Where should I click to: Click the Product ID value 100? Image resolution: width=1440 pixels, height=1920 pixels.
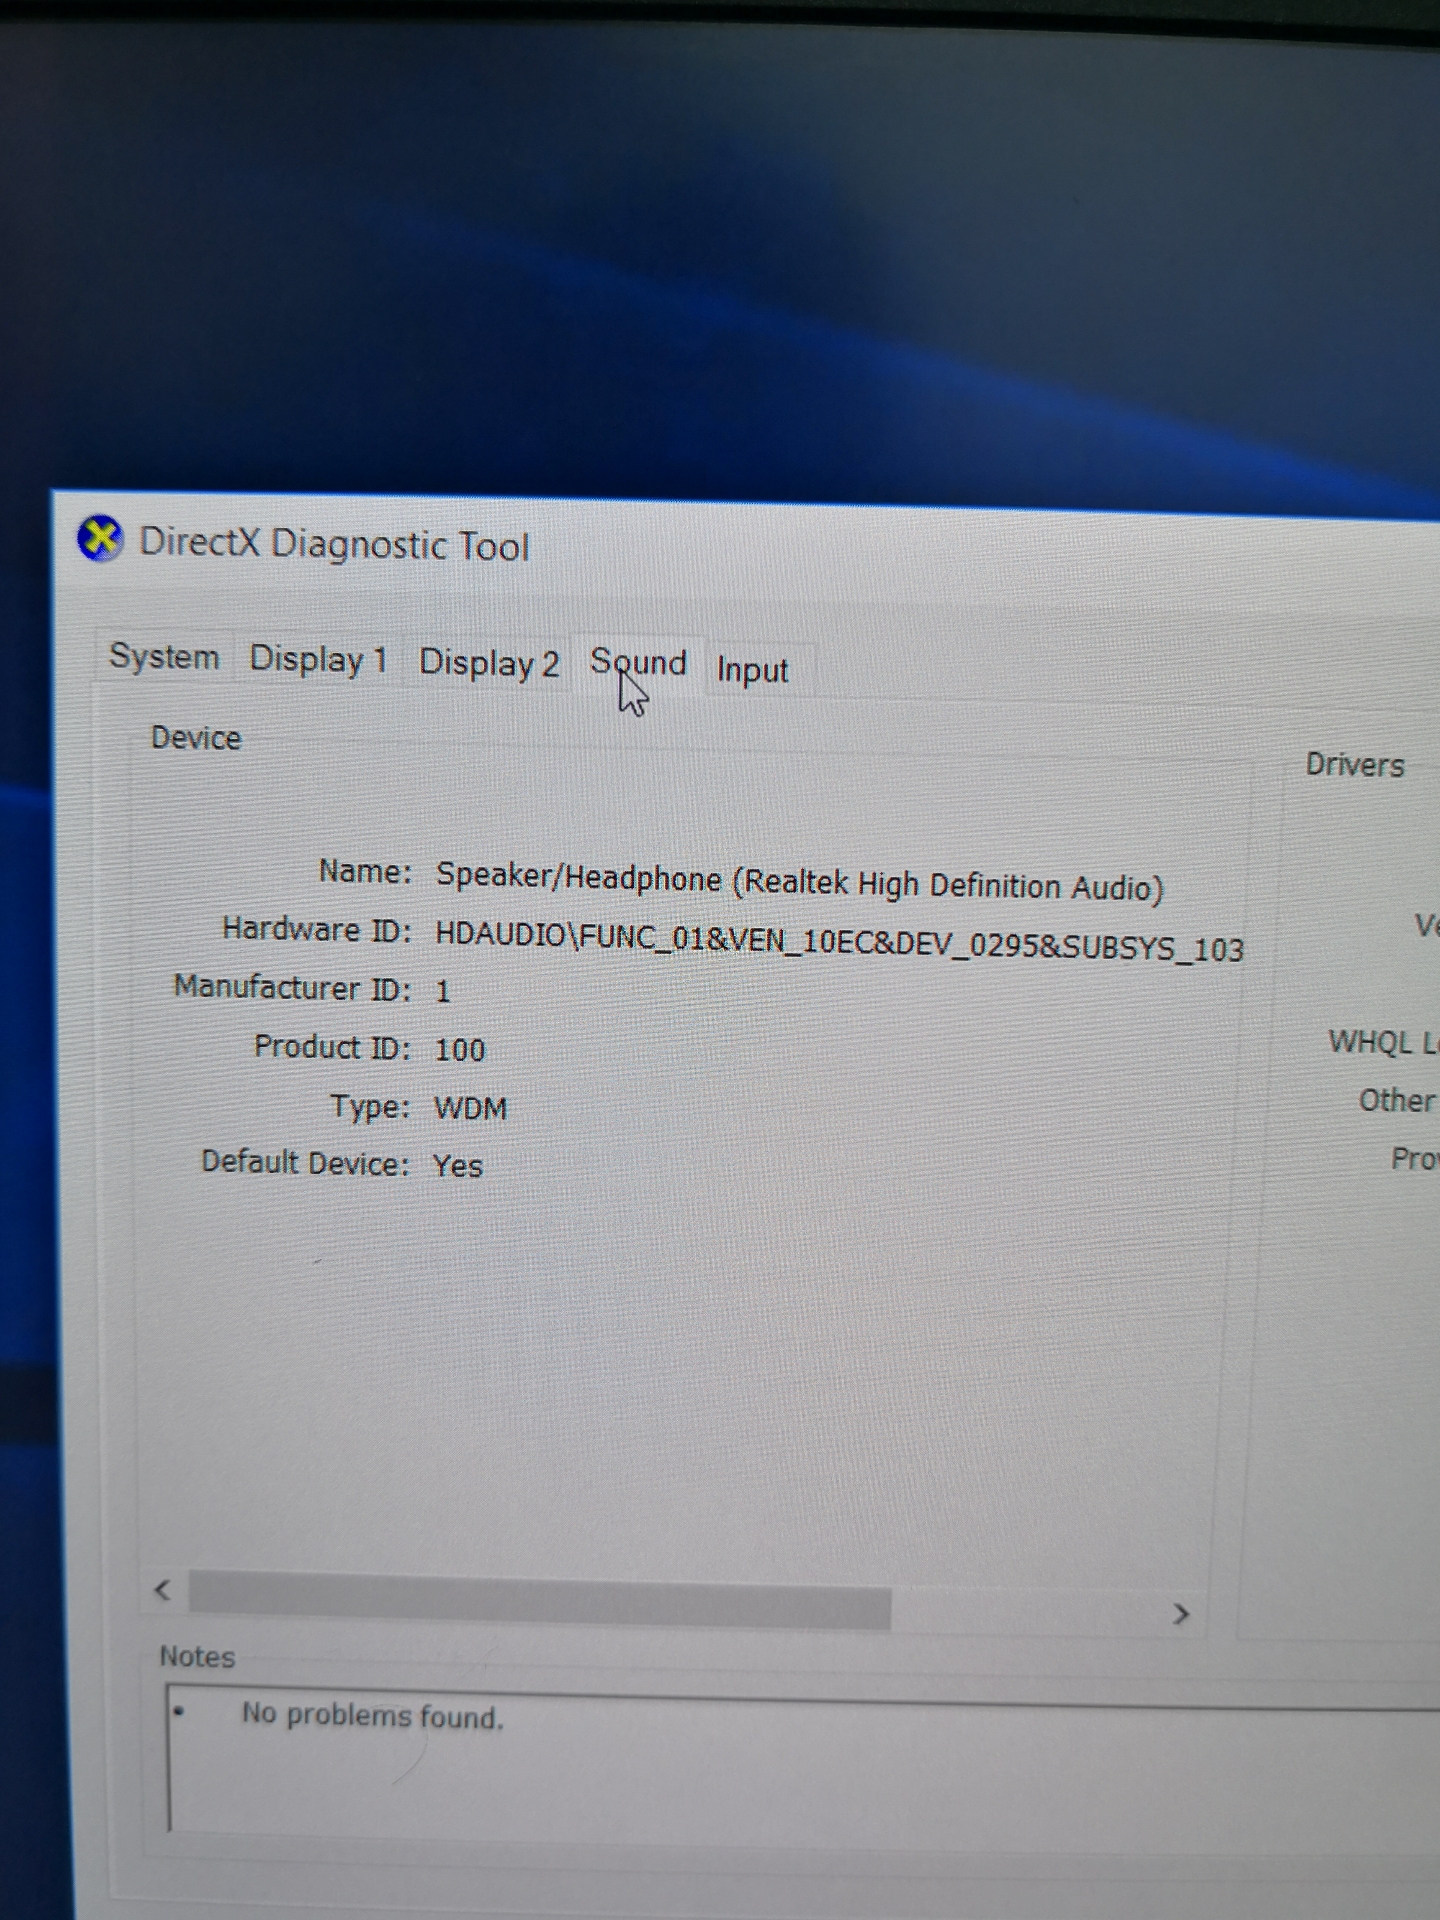[x=460, y=1049]
